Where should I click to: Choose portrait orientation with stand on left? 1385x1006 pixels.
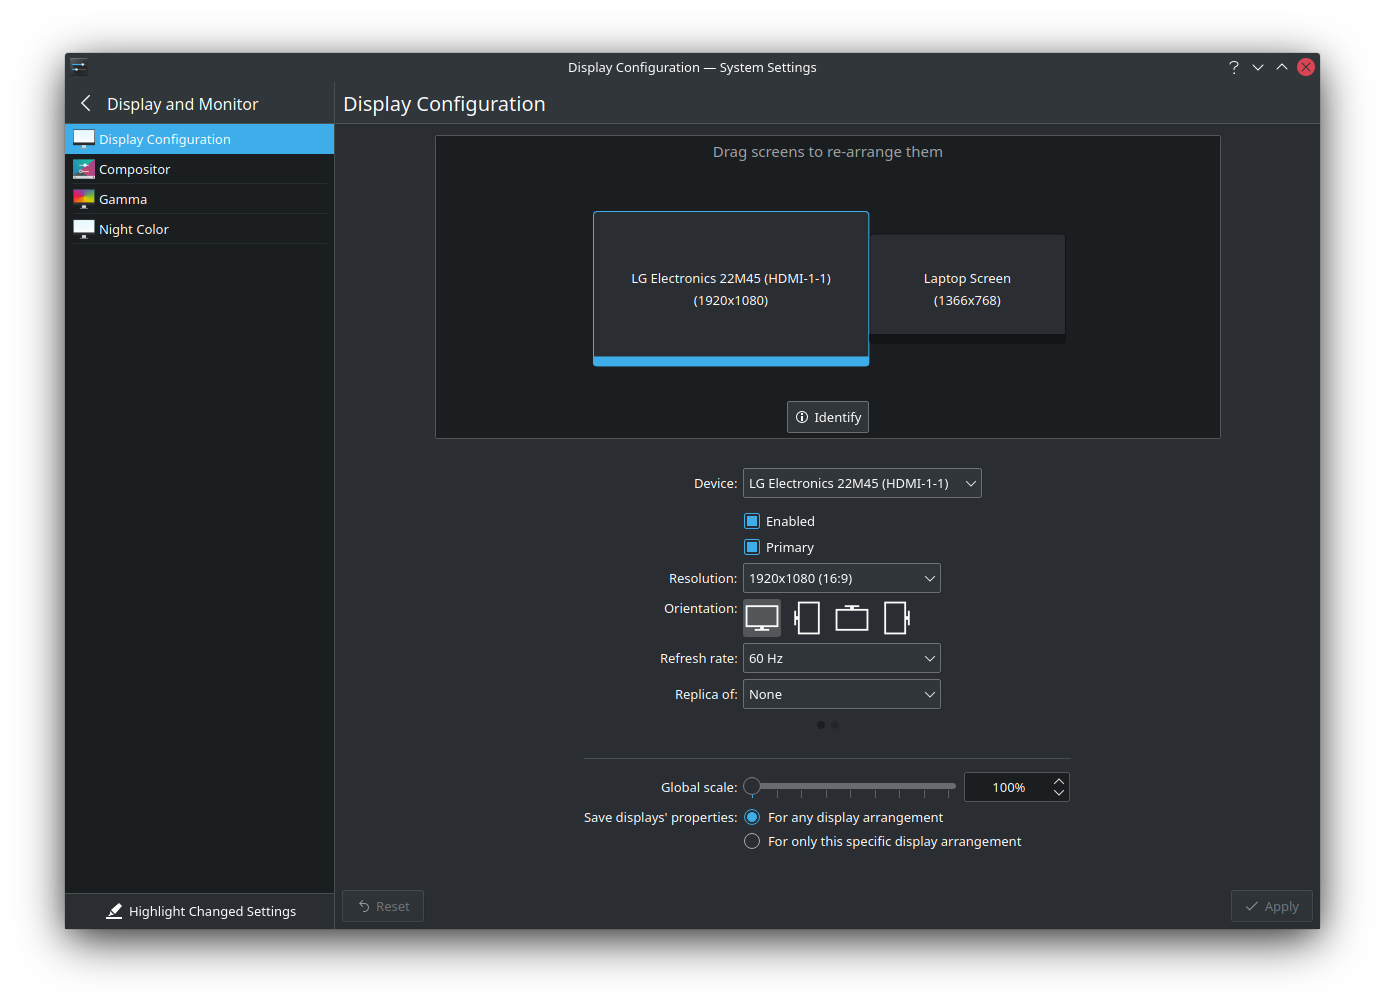[807, 618]
